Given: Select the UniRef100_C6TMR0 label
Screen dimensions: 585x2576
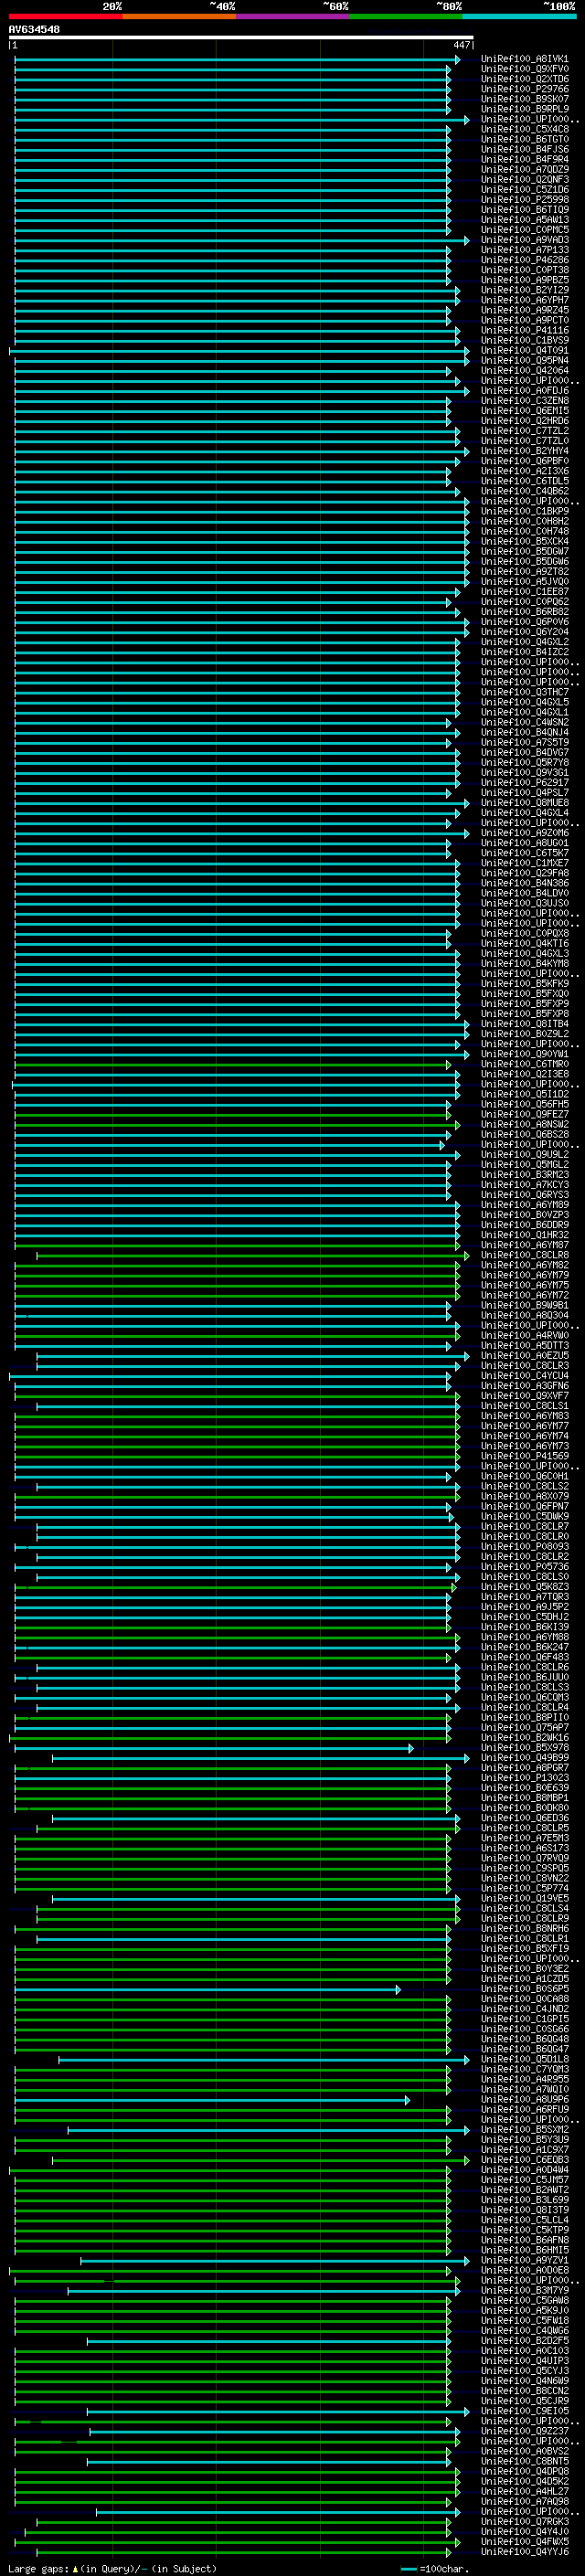Looking at the screenshot, I should [524, 1064].
